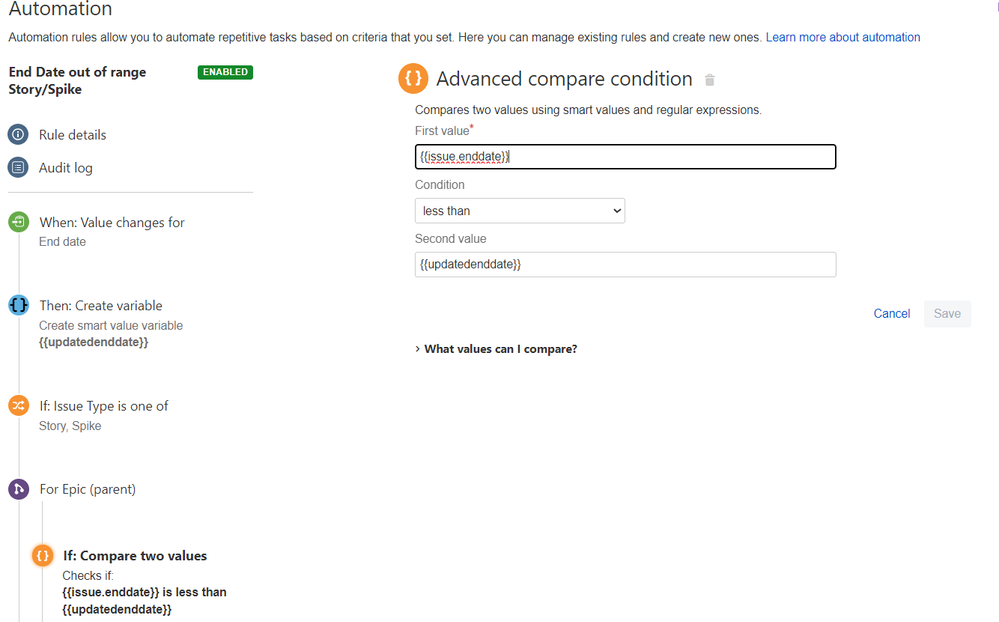Expand What values can I compare section
This screenshot has height=622, width=999.
(496, 349)
